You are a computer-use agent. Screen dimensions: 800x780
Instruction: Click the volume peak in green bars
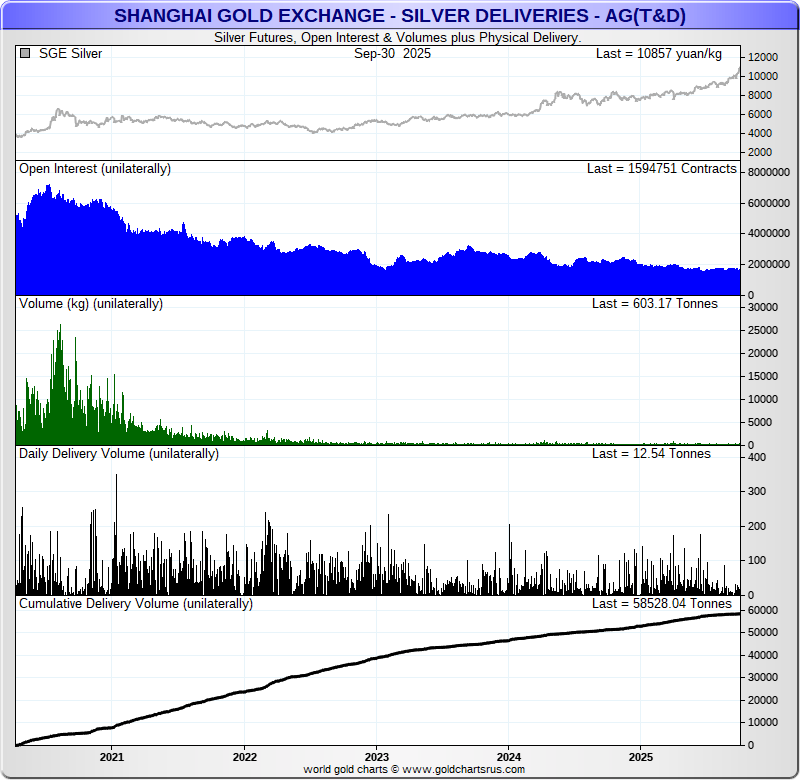pos(60,326)
